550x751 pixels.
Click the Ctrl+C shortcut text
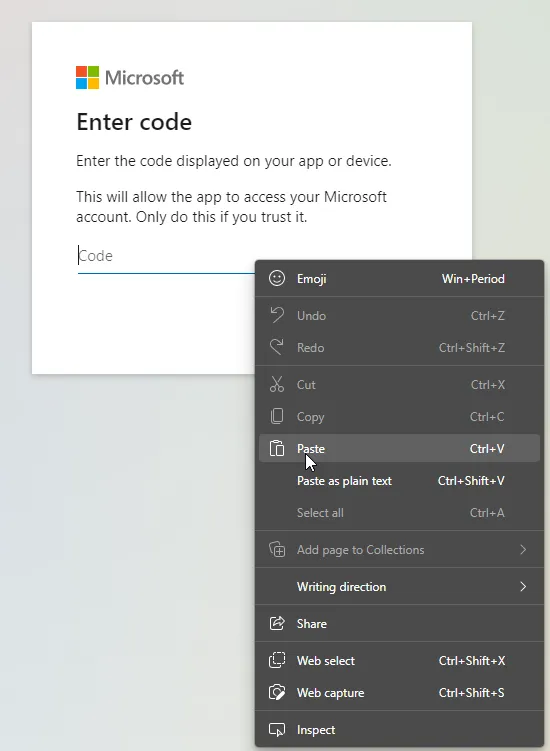coord(487,416)
